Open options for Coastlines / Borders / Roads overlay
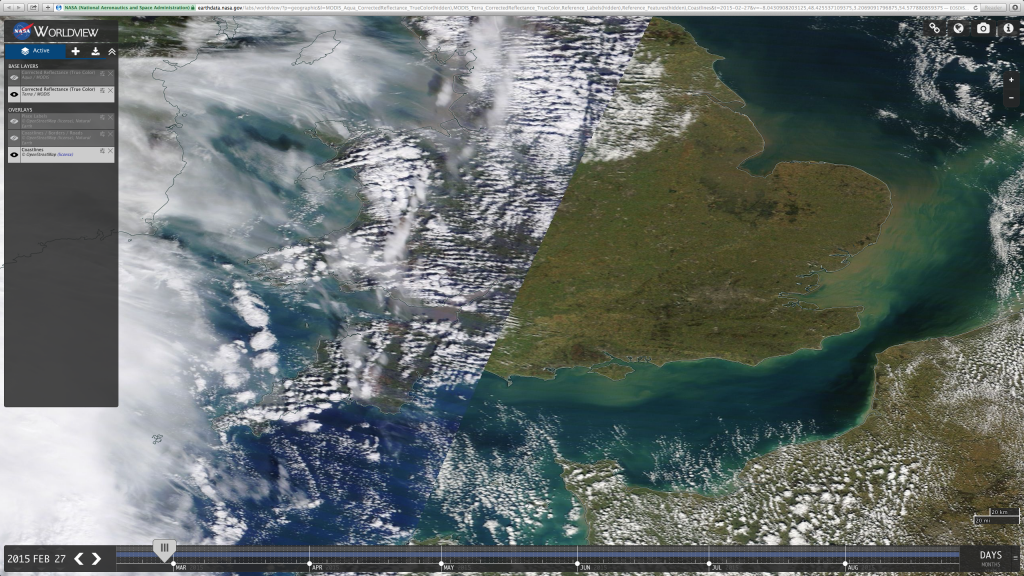The width and height of the screenshot is (1024, 576). click(x=102, y=135)
